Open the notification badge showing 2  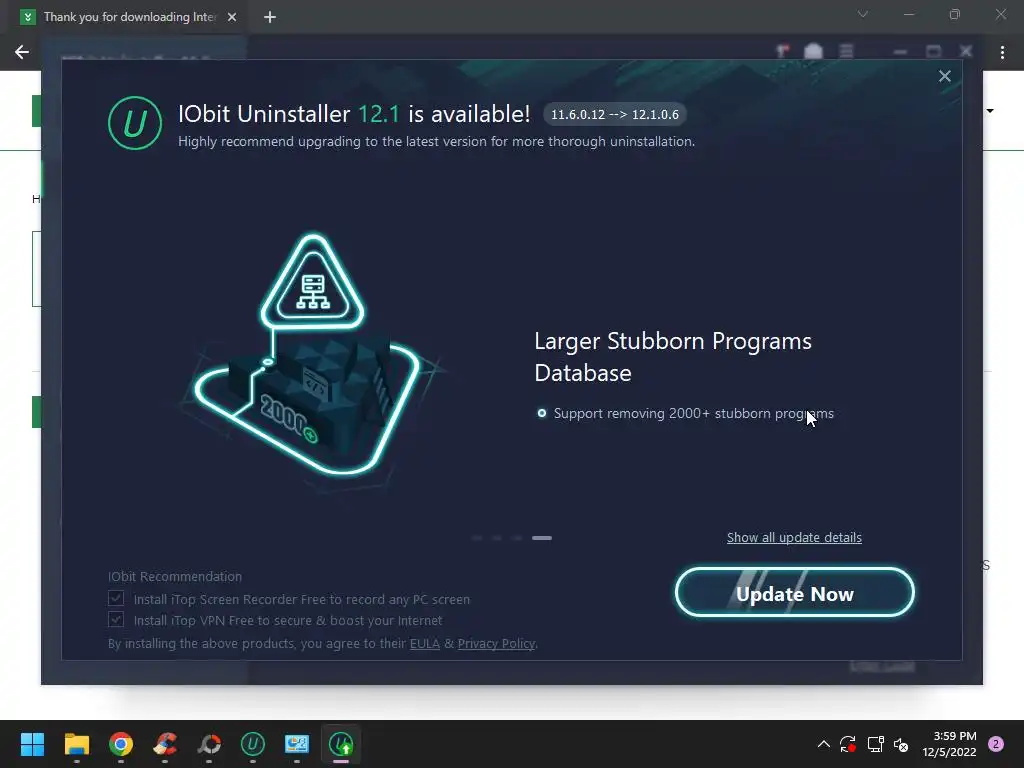(x=996, y=744)
